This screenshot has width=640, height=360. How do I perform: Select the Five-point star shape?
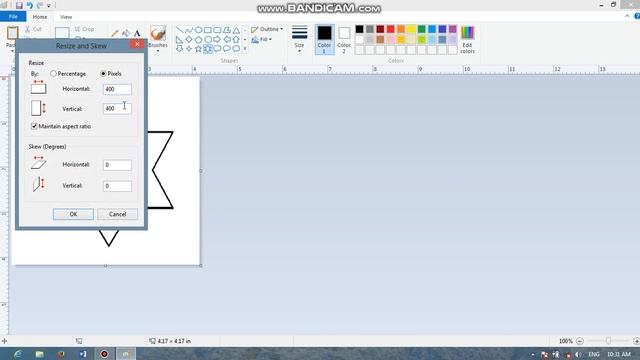tap(198, 49)
